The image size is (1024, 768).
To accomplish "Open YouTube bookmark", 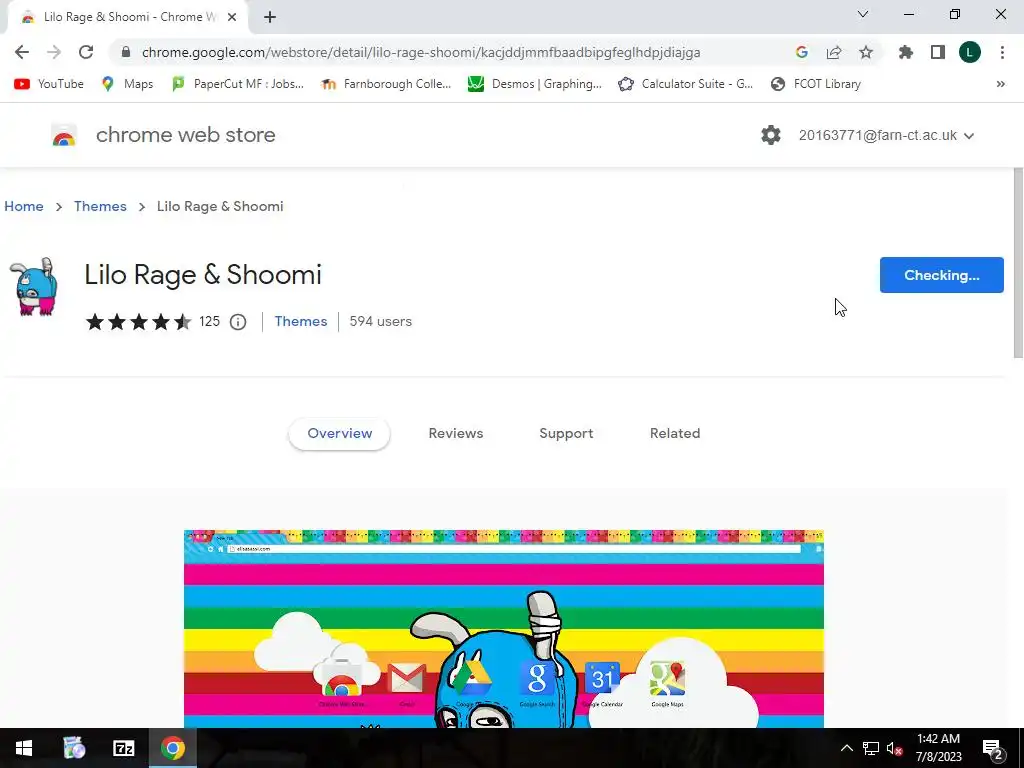I will point(49,84).
